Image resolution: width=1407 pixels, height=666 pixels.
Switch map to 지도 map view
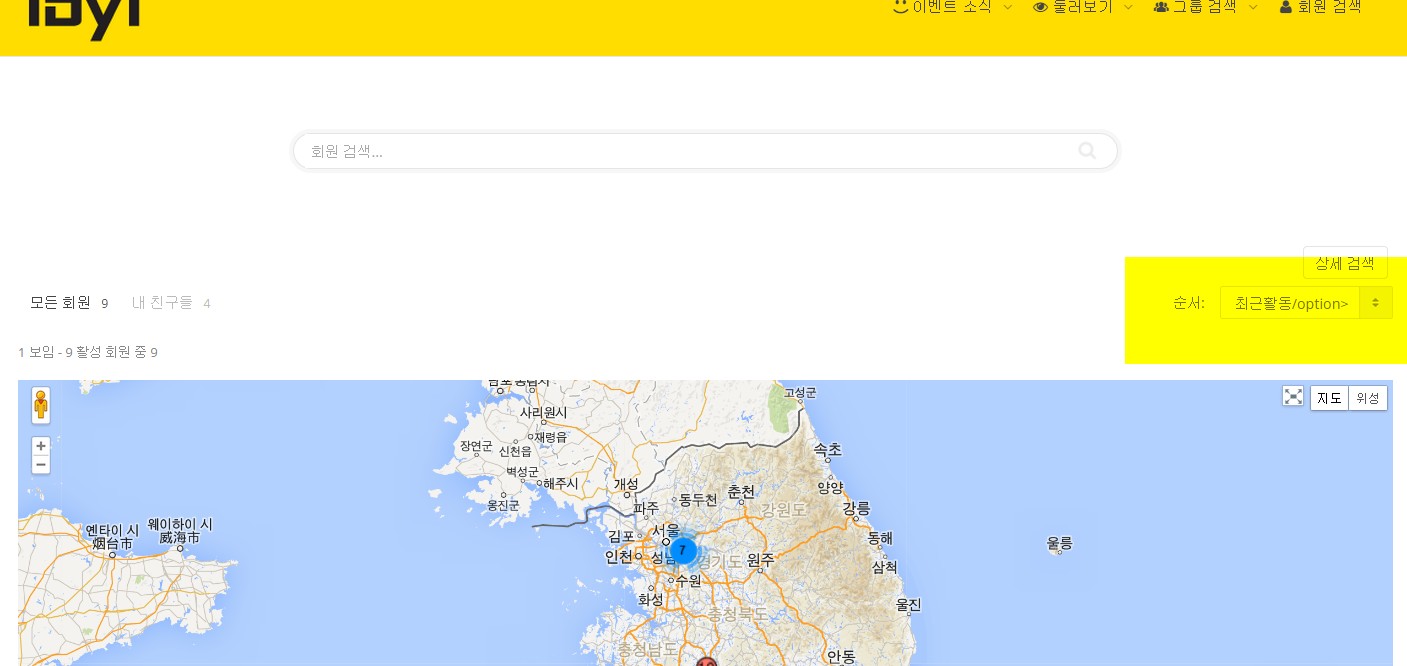point(1329,398)
